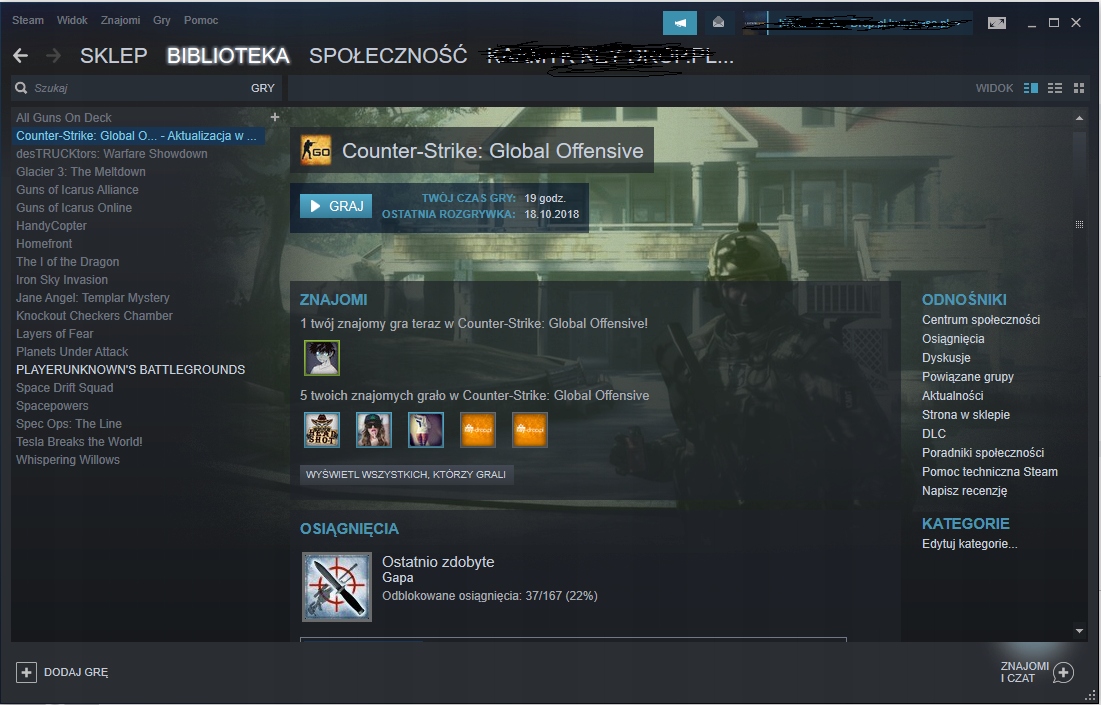Click the Counter-Strike GO game icon

[x=316, y=150]
